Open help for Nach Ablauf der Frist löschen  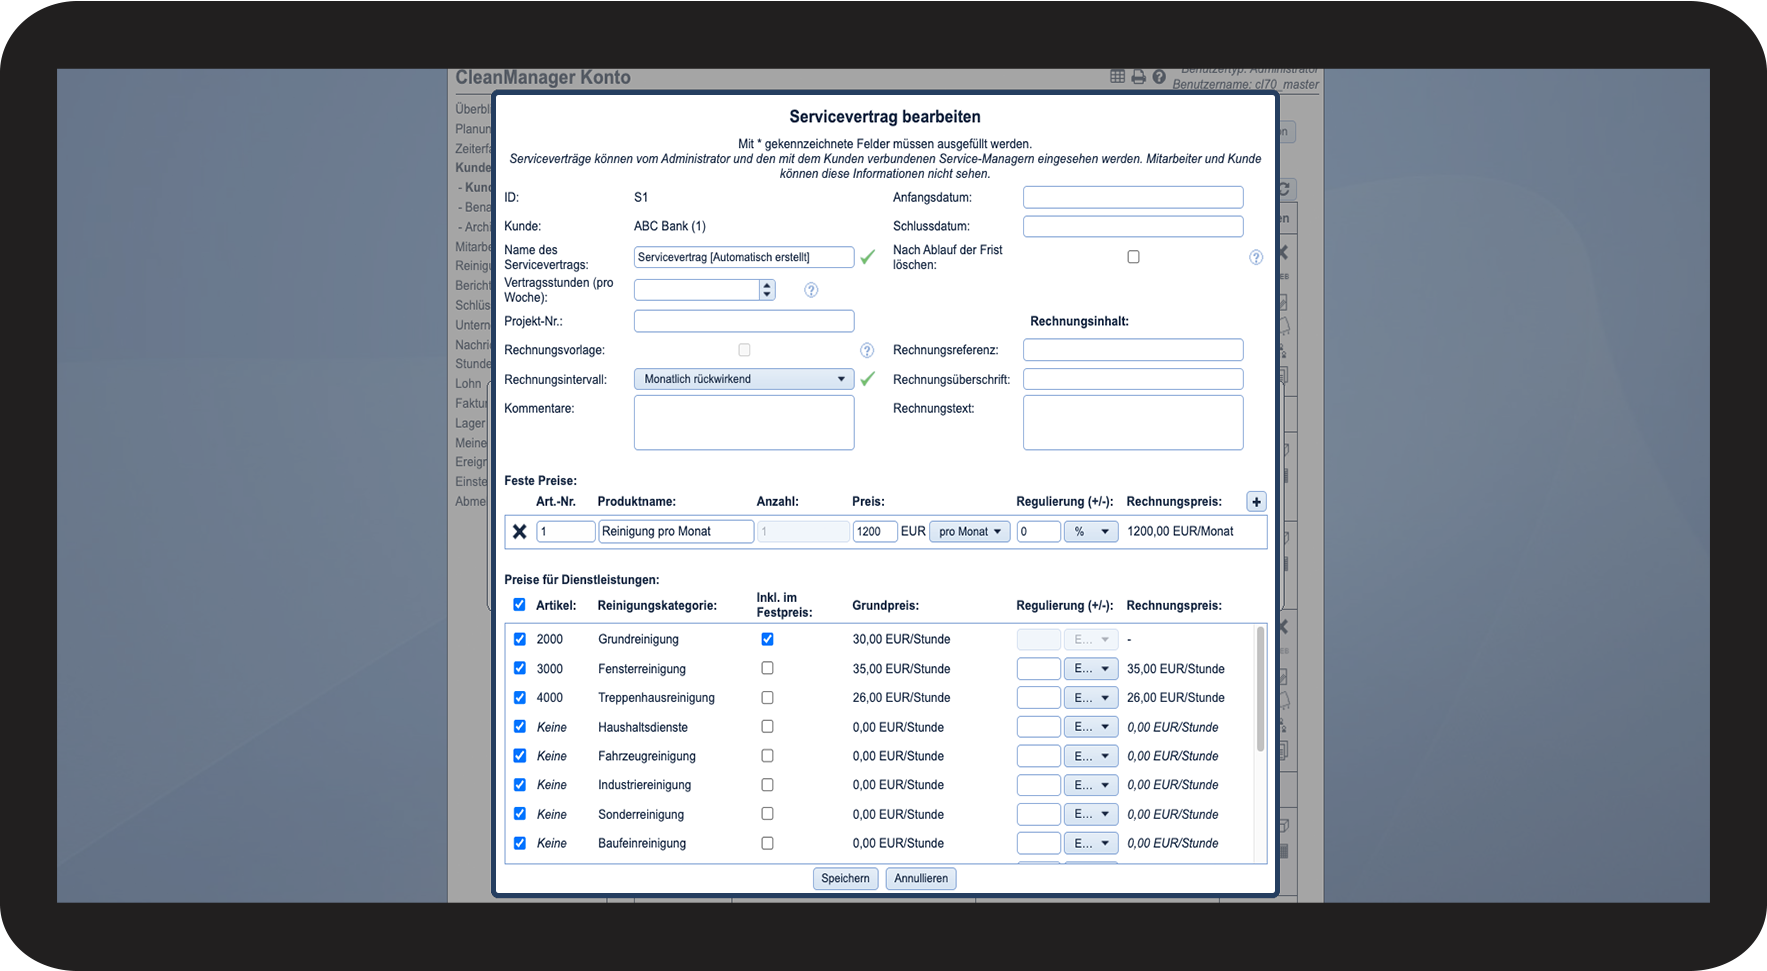(1256, 258)
